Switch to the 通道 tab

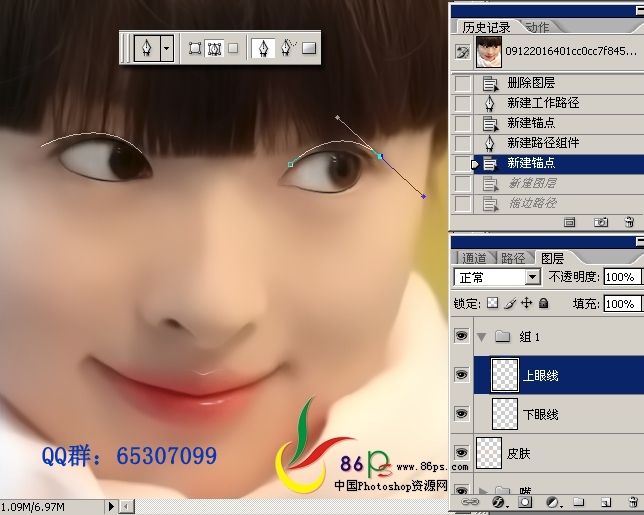pyautogui.click(x=474, y=258)
